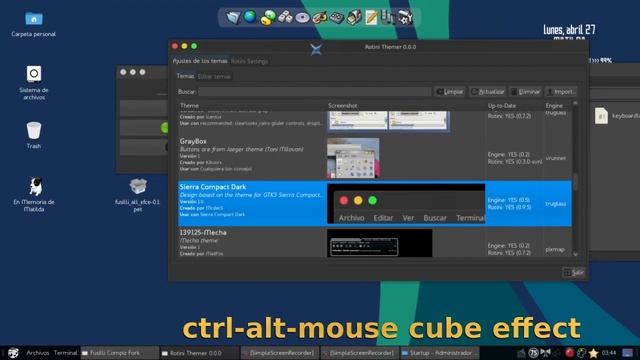Launch the paint palette dock icon
Screen dimensions: 640x360
click(x=320, y=18)
